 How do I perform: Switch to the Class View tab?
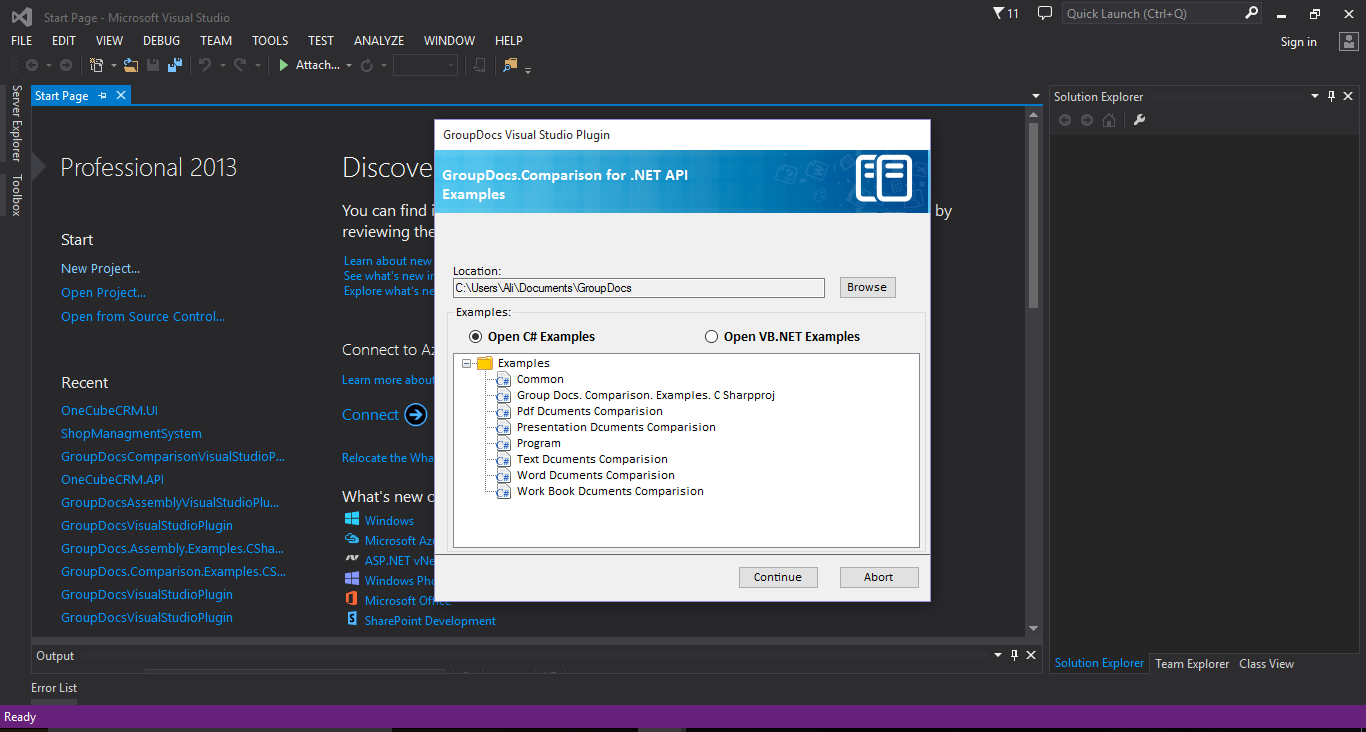tap(1266, 664)
